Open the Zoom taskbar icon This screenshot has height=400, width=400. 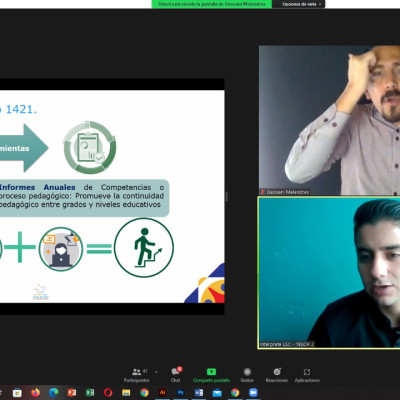point(253,393)
